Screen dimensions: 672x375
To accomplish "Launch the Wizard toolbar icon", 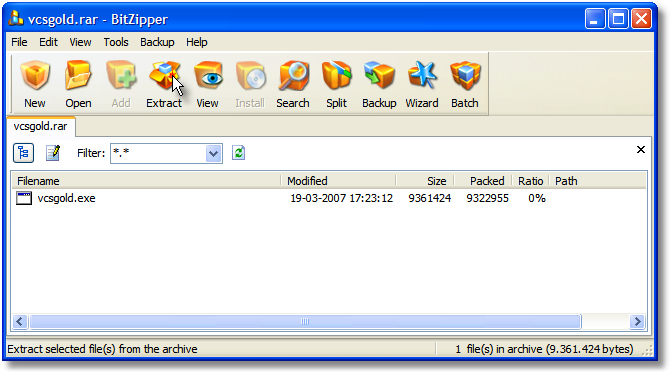I will (422, 76).
